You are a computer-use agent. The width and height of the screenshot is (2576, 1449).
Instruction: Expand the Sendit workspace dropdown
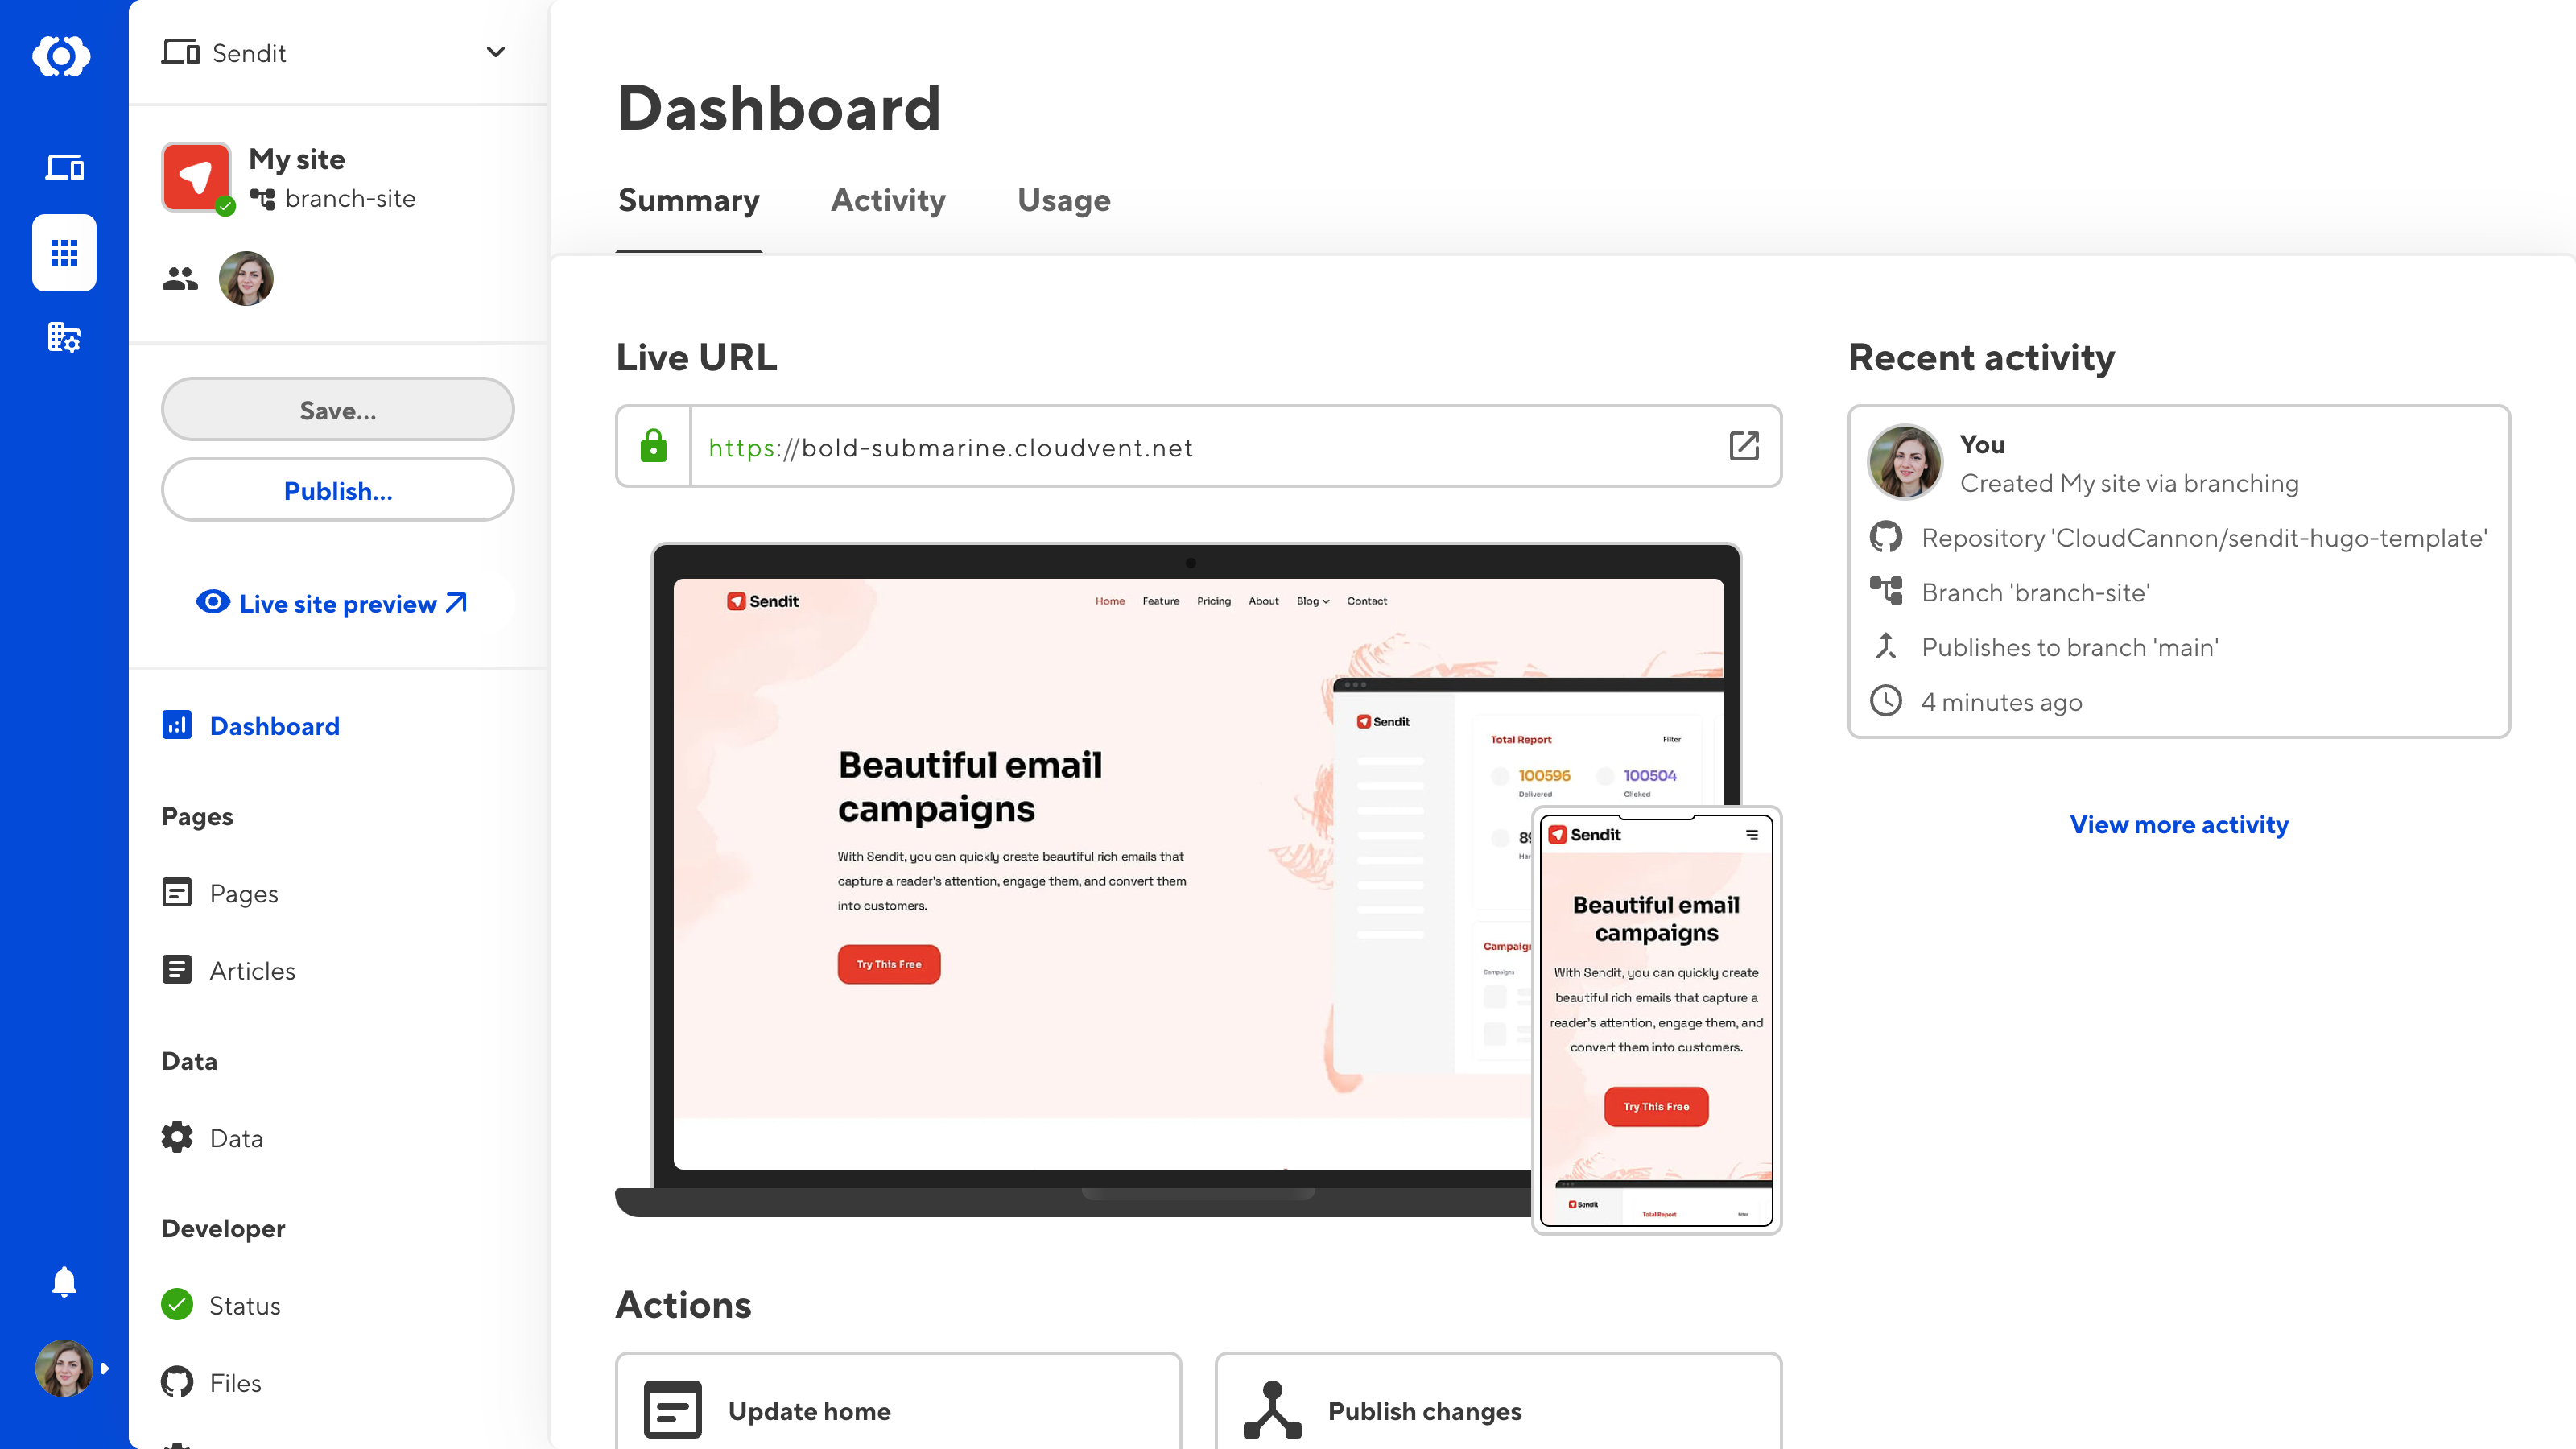point(495,52)
